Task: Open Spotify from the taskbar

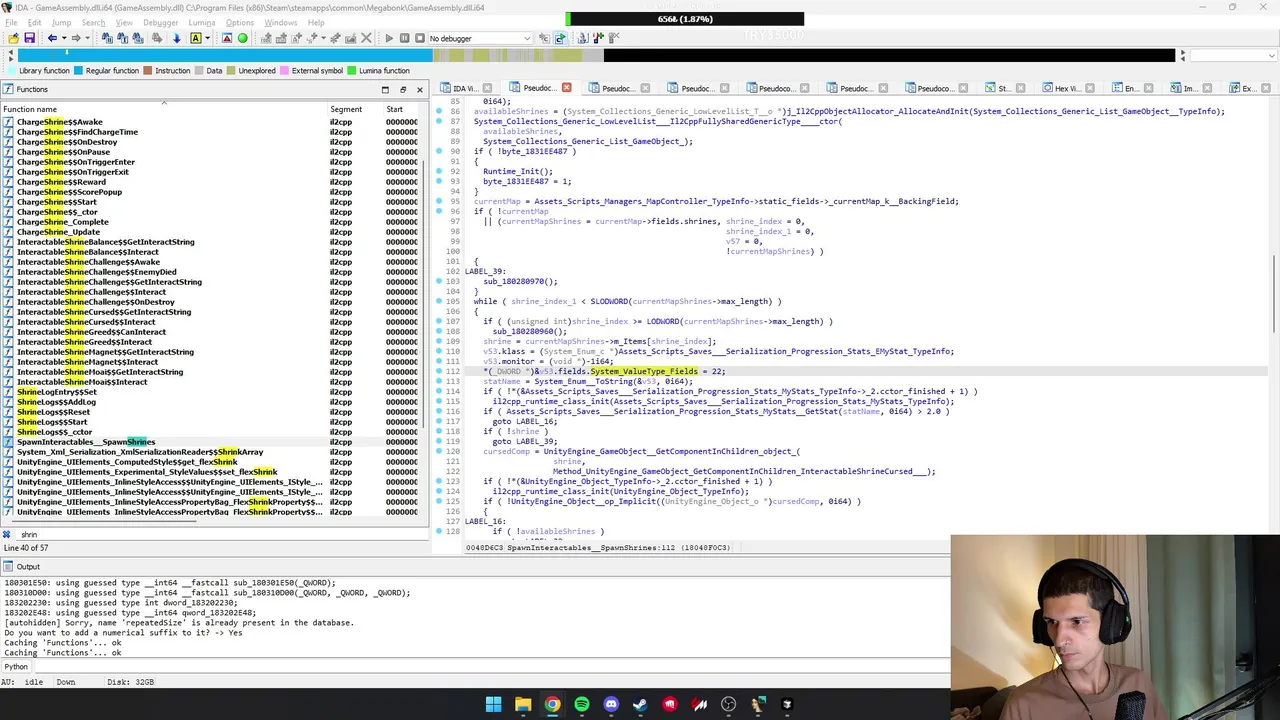Action: pos(582,704)
